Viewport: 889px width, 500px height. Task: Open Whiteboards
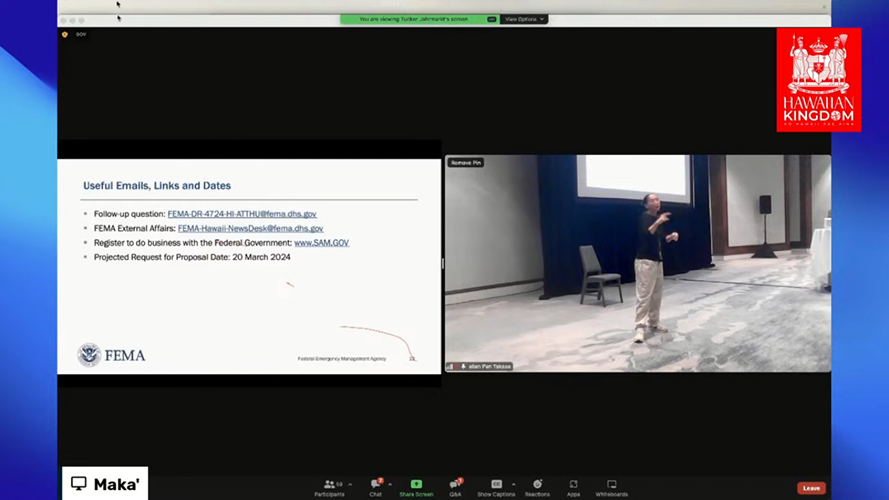pyautogui.click(x=611, y=486)
